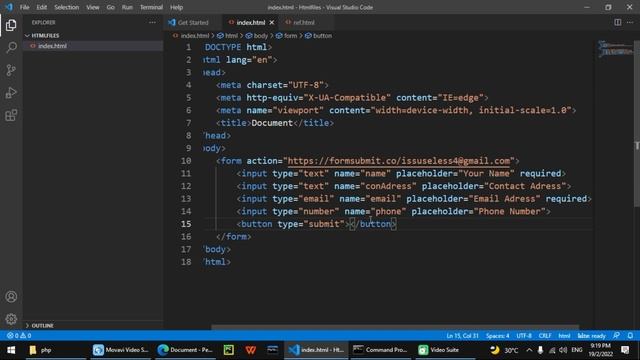Open the Source Control view
Image resolution: width=640 pixels, height=360 pixels.
coord(11,70)
